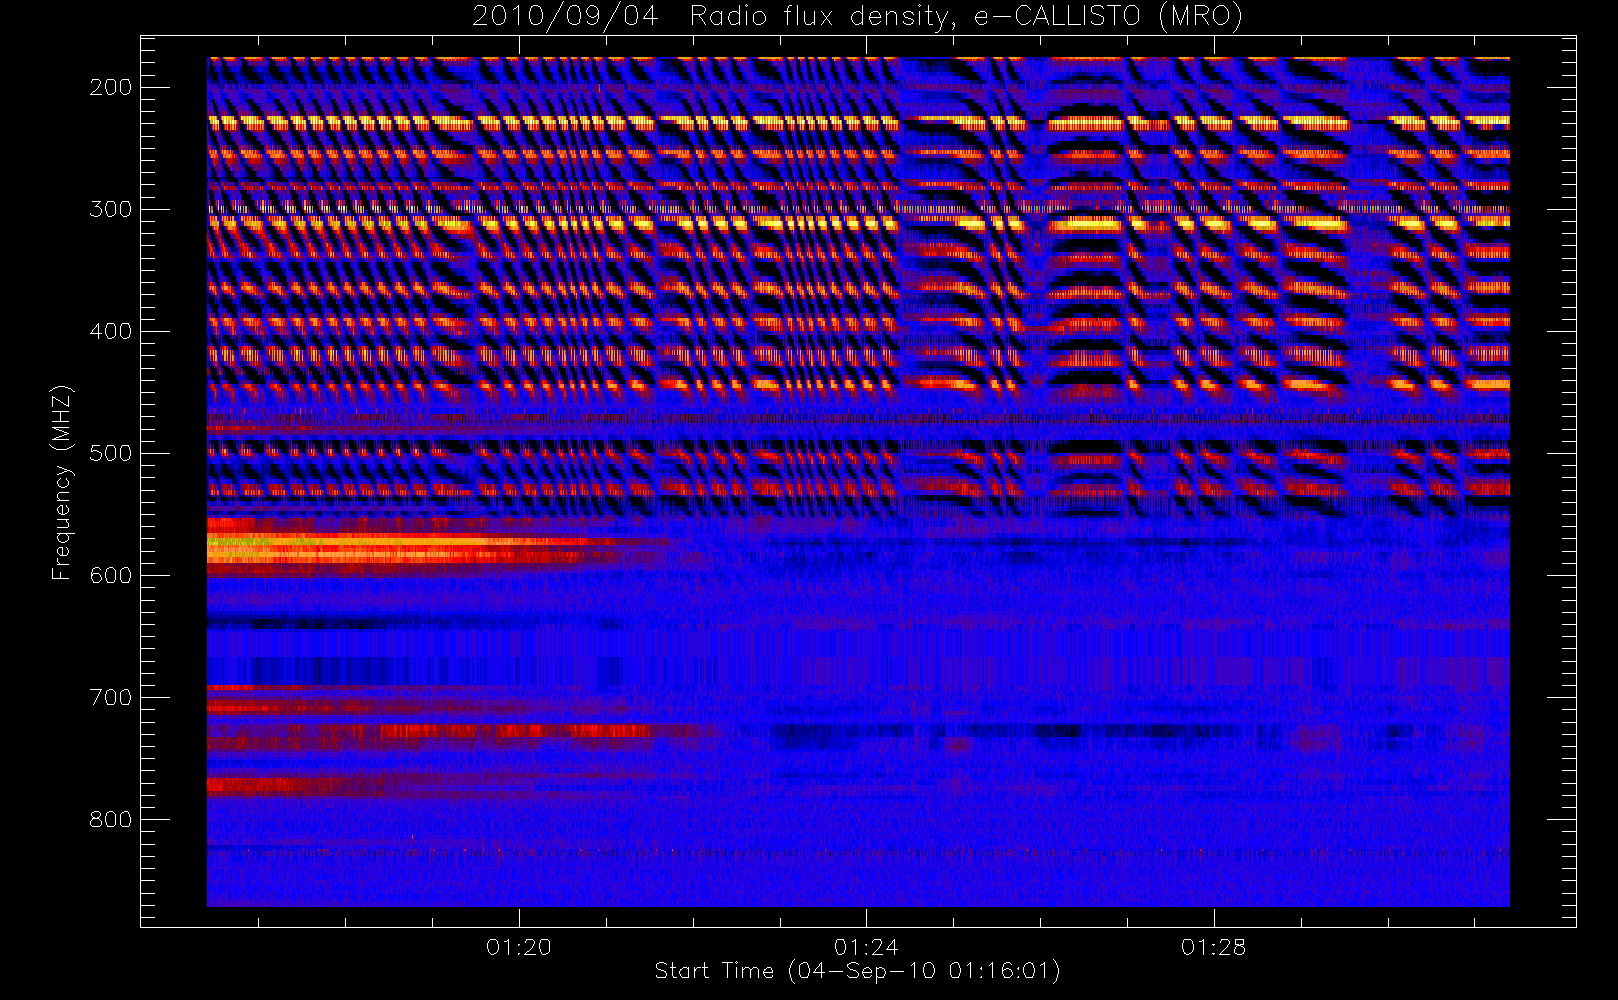
Task: Click the 300 frequency tick label
Action: (110, 209)
